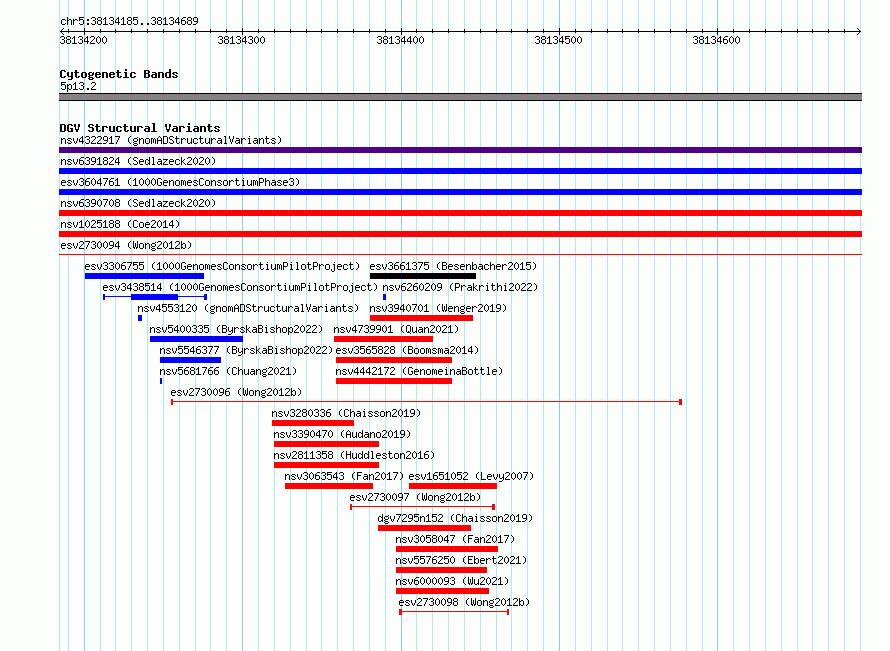Click the Cytogenetic Bands track title
Image resolution: width=890 pixels, height=651 pixels.
(119, 74)
